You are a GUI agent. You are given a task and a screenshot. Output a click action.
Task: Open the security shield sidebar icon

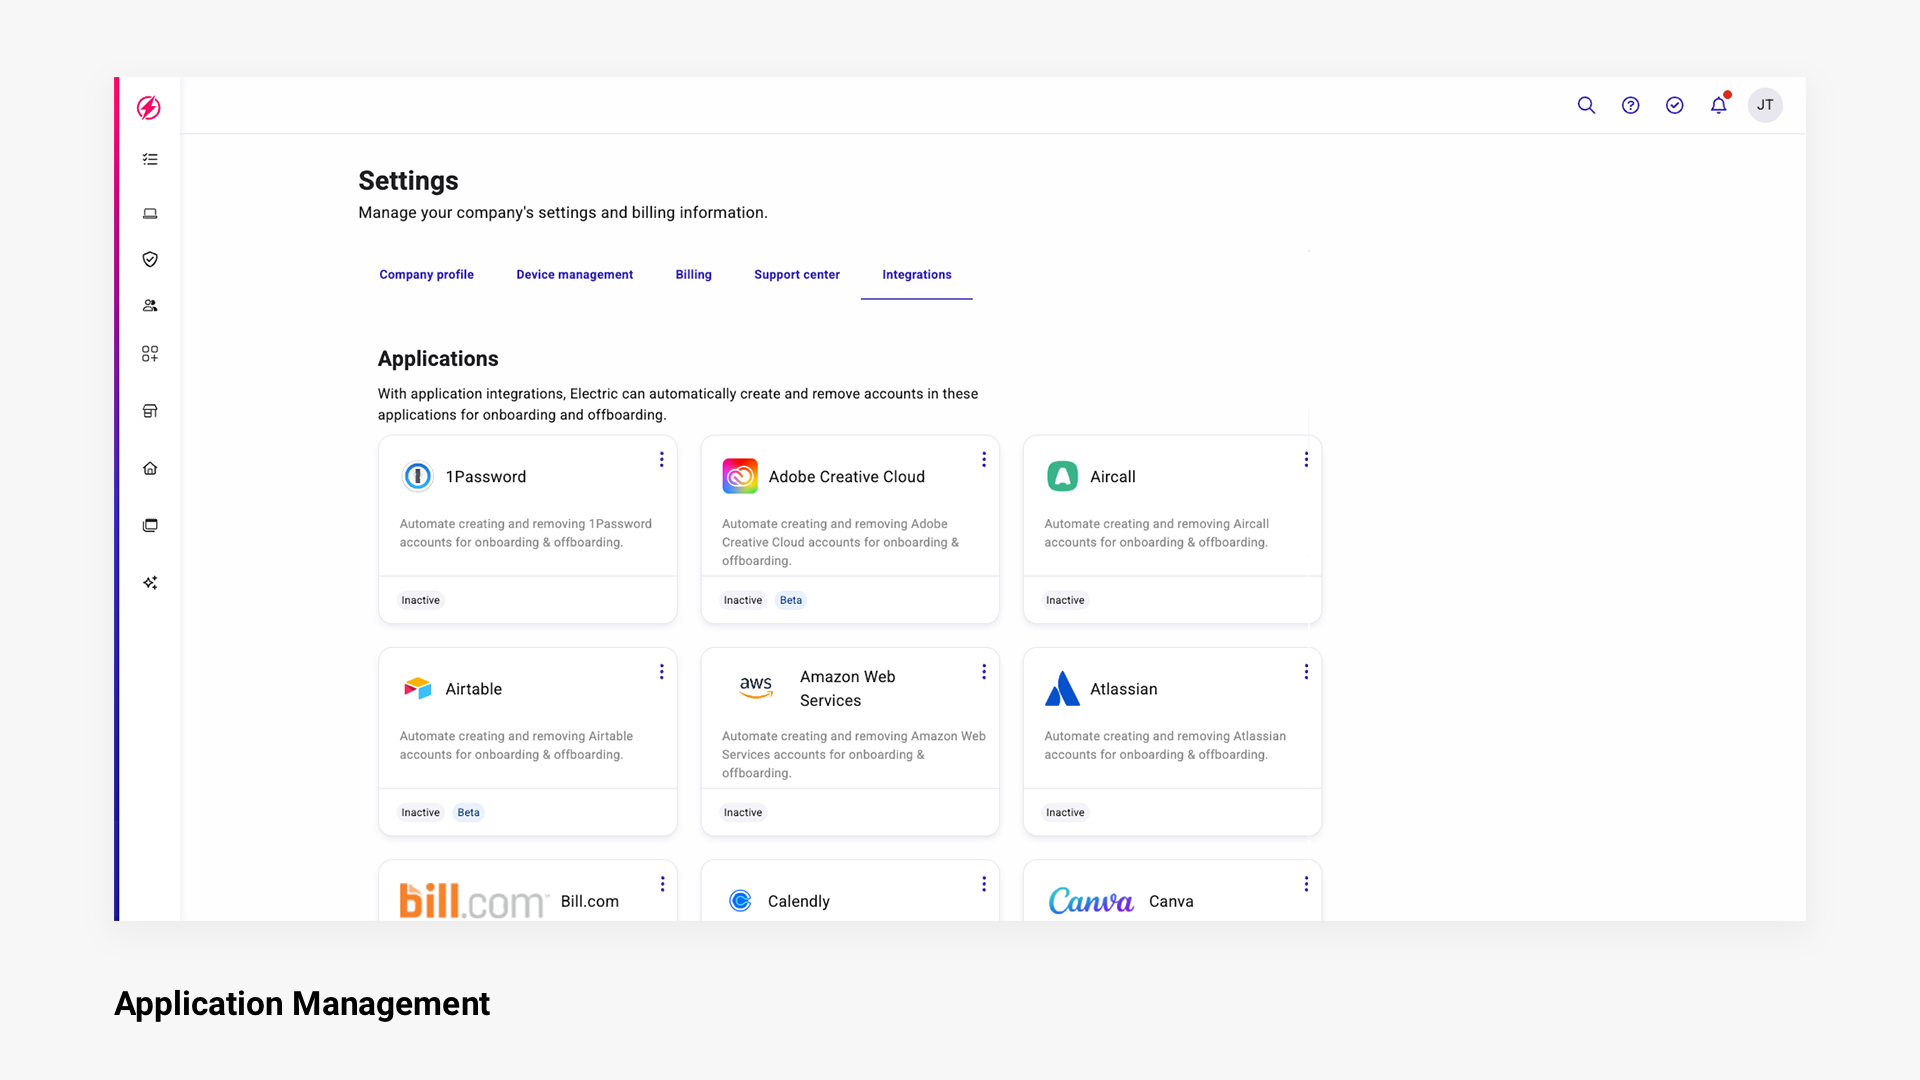click(x=150, y=260)
